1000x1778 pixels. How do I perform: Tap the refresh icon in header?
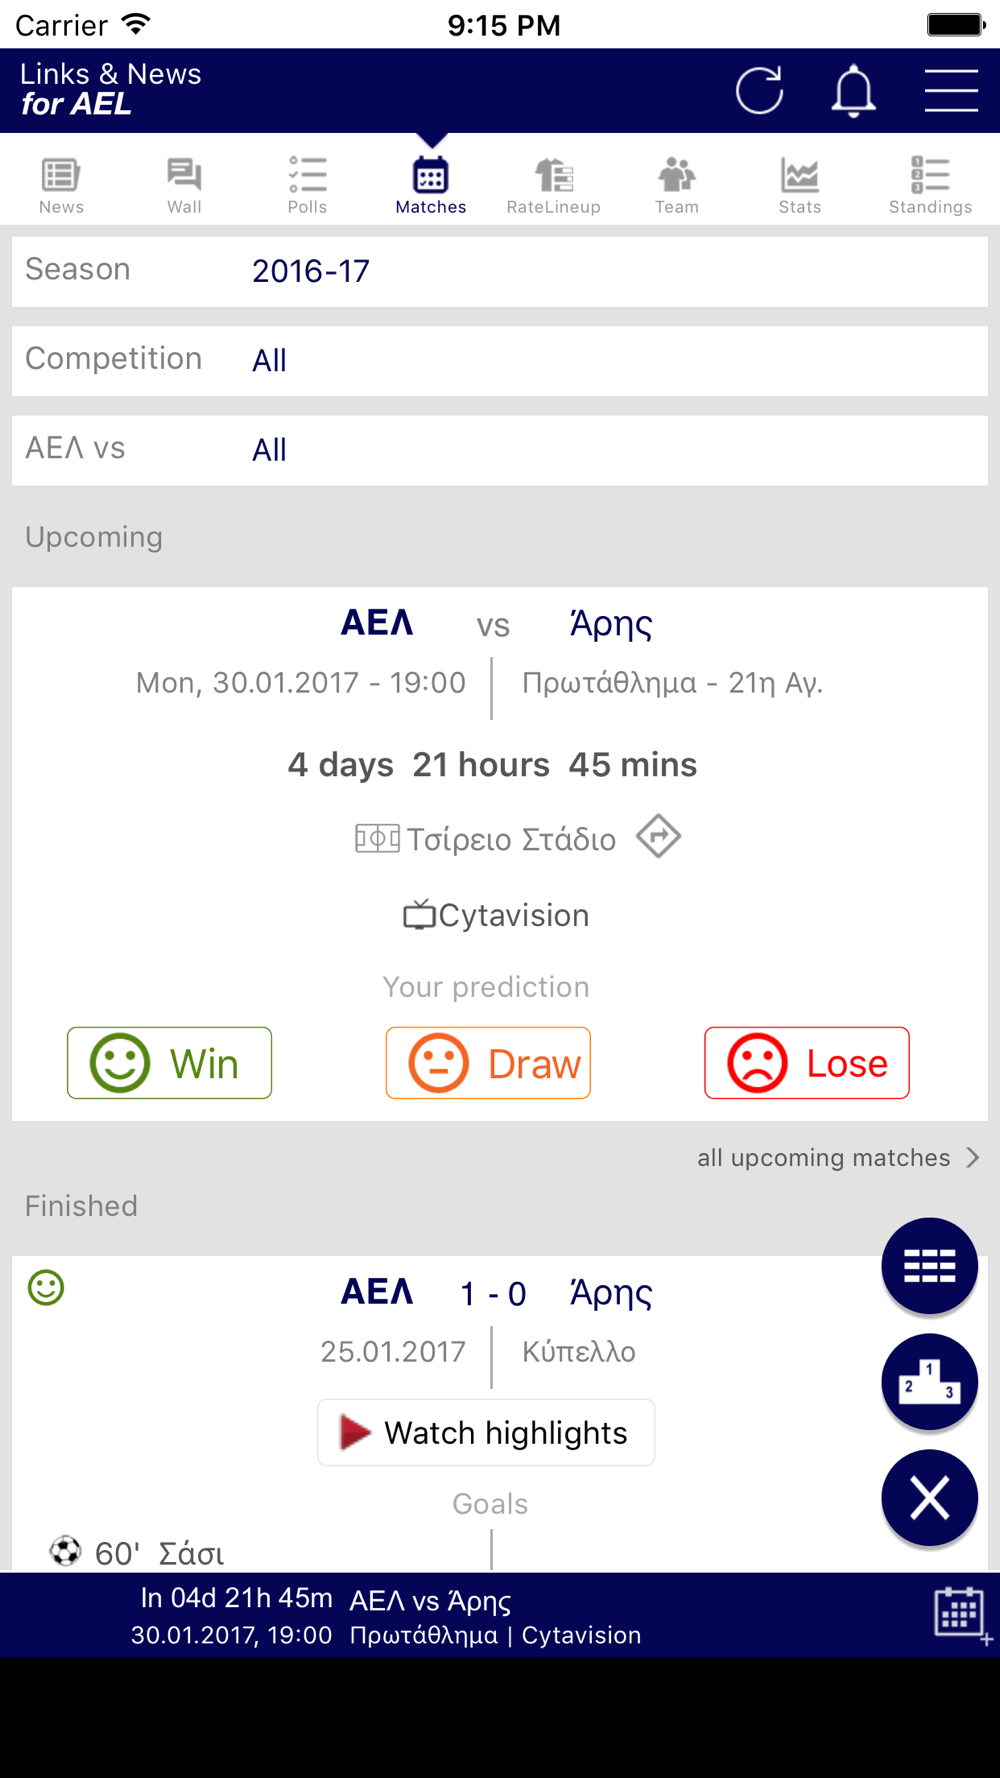[x=759, y=91]
